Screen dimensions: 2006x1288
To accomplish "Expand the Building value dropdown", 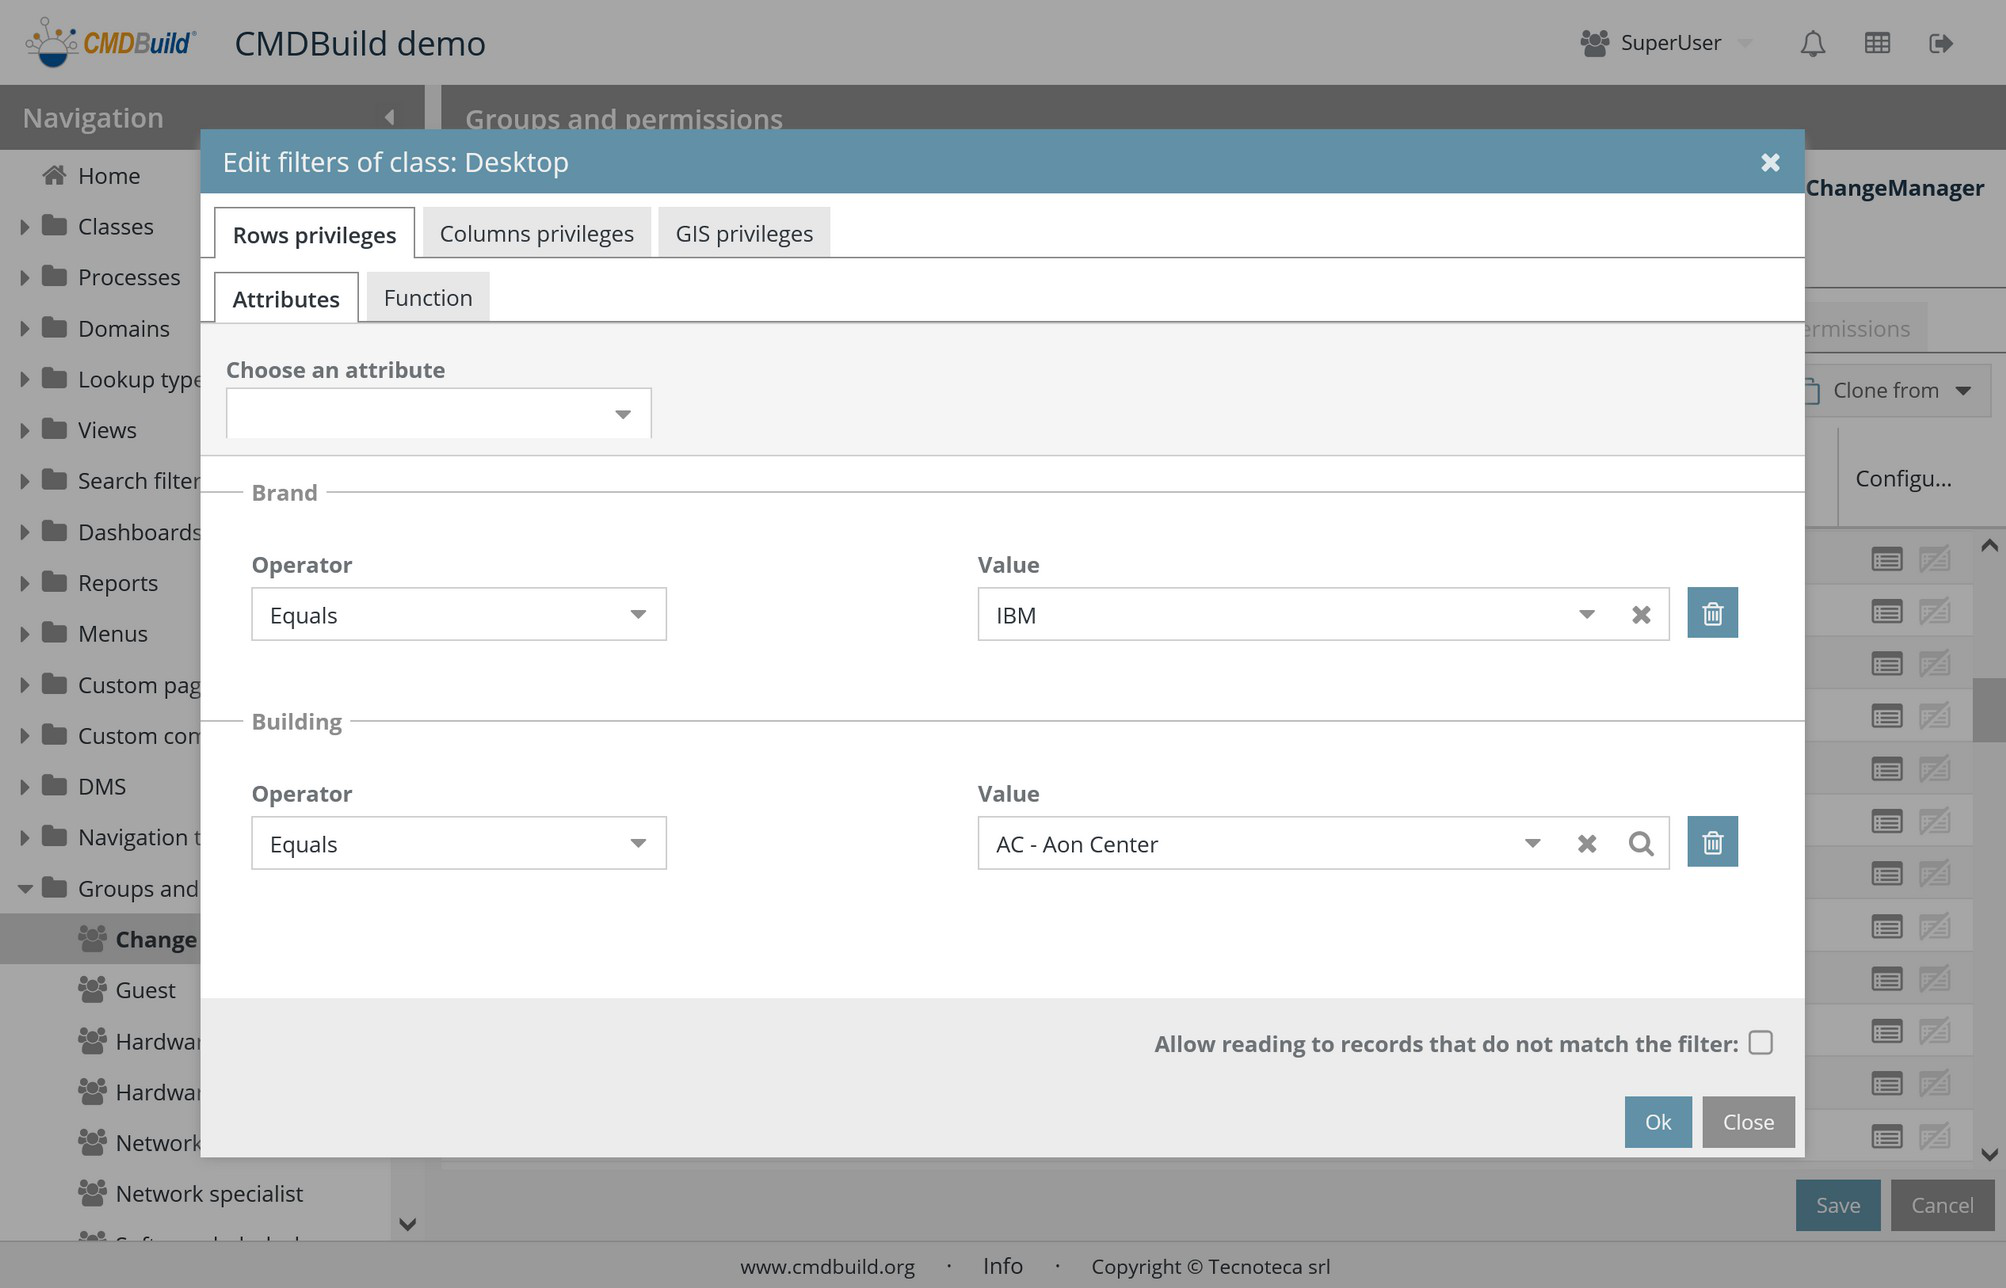I will (x=1532, y=844).
